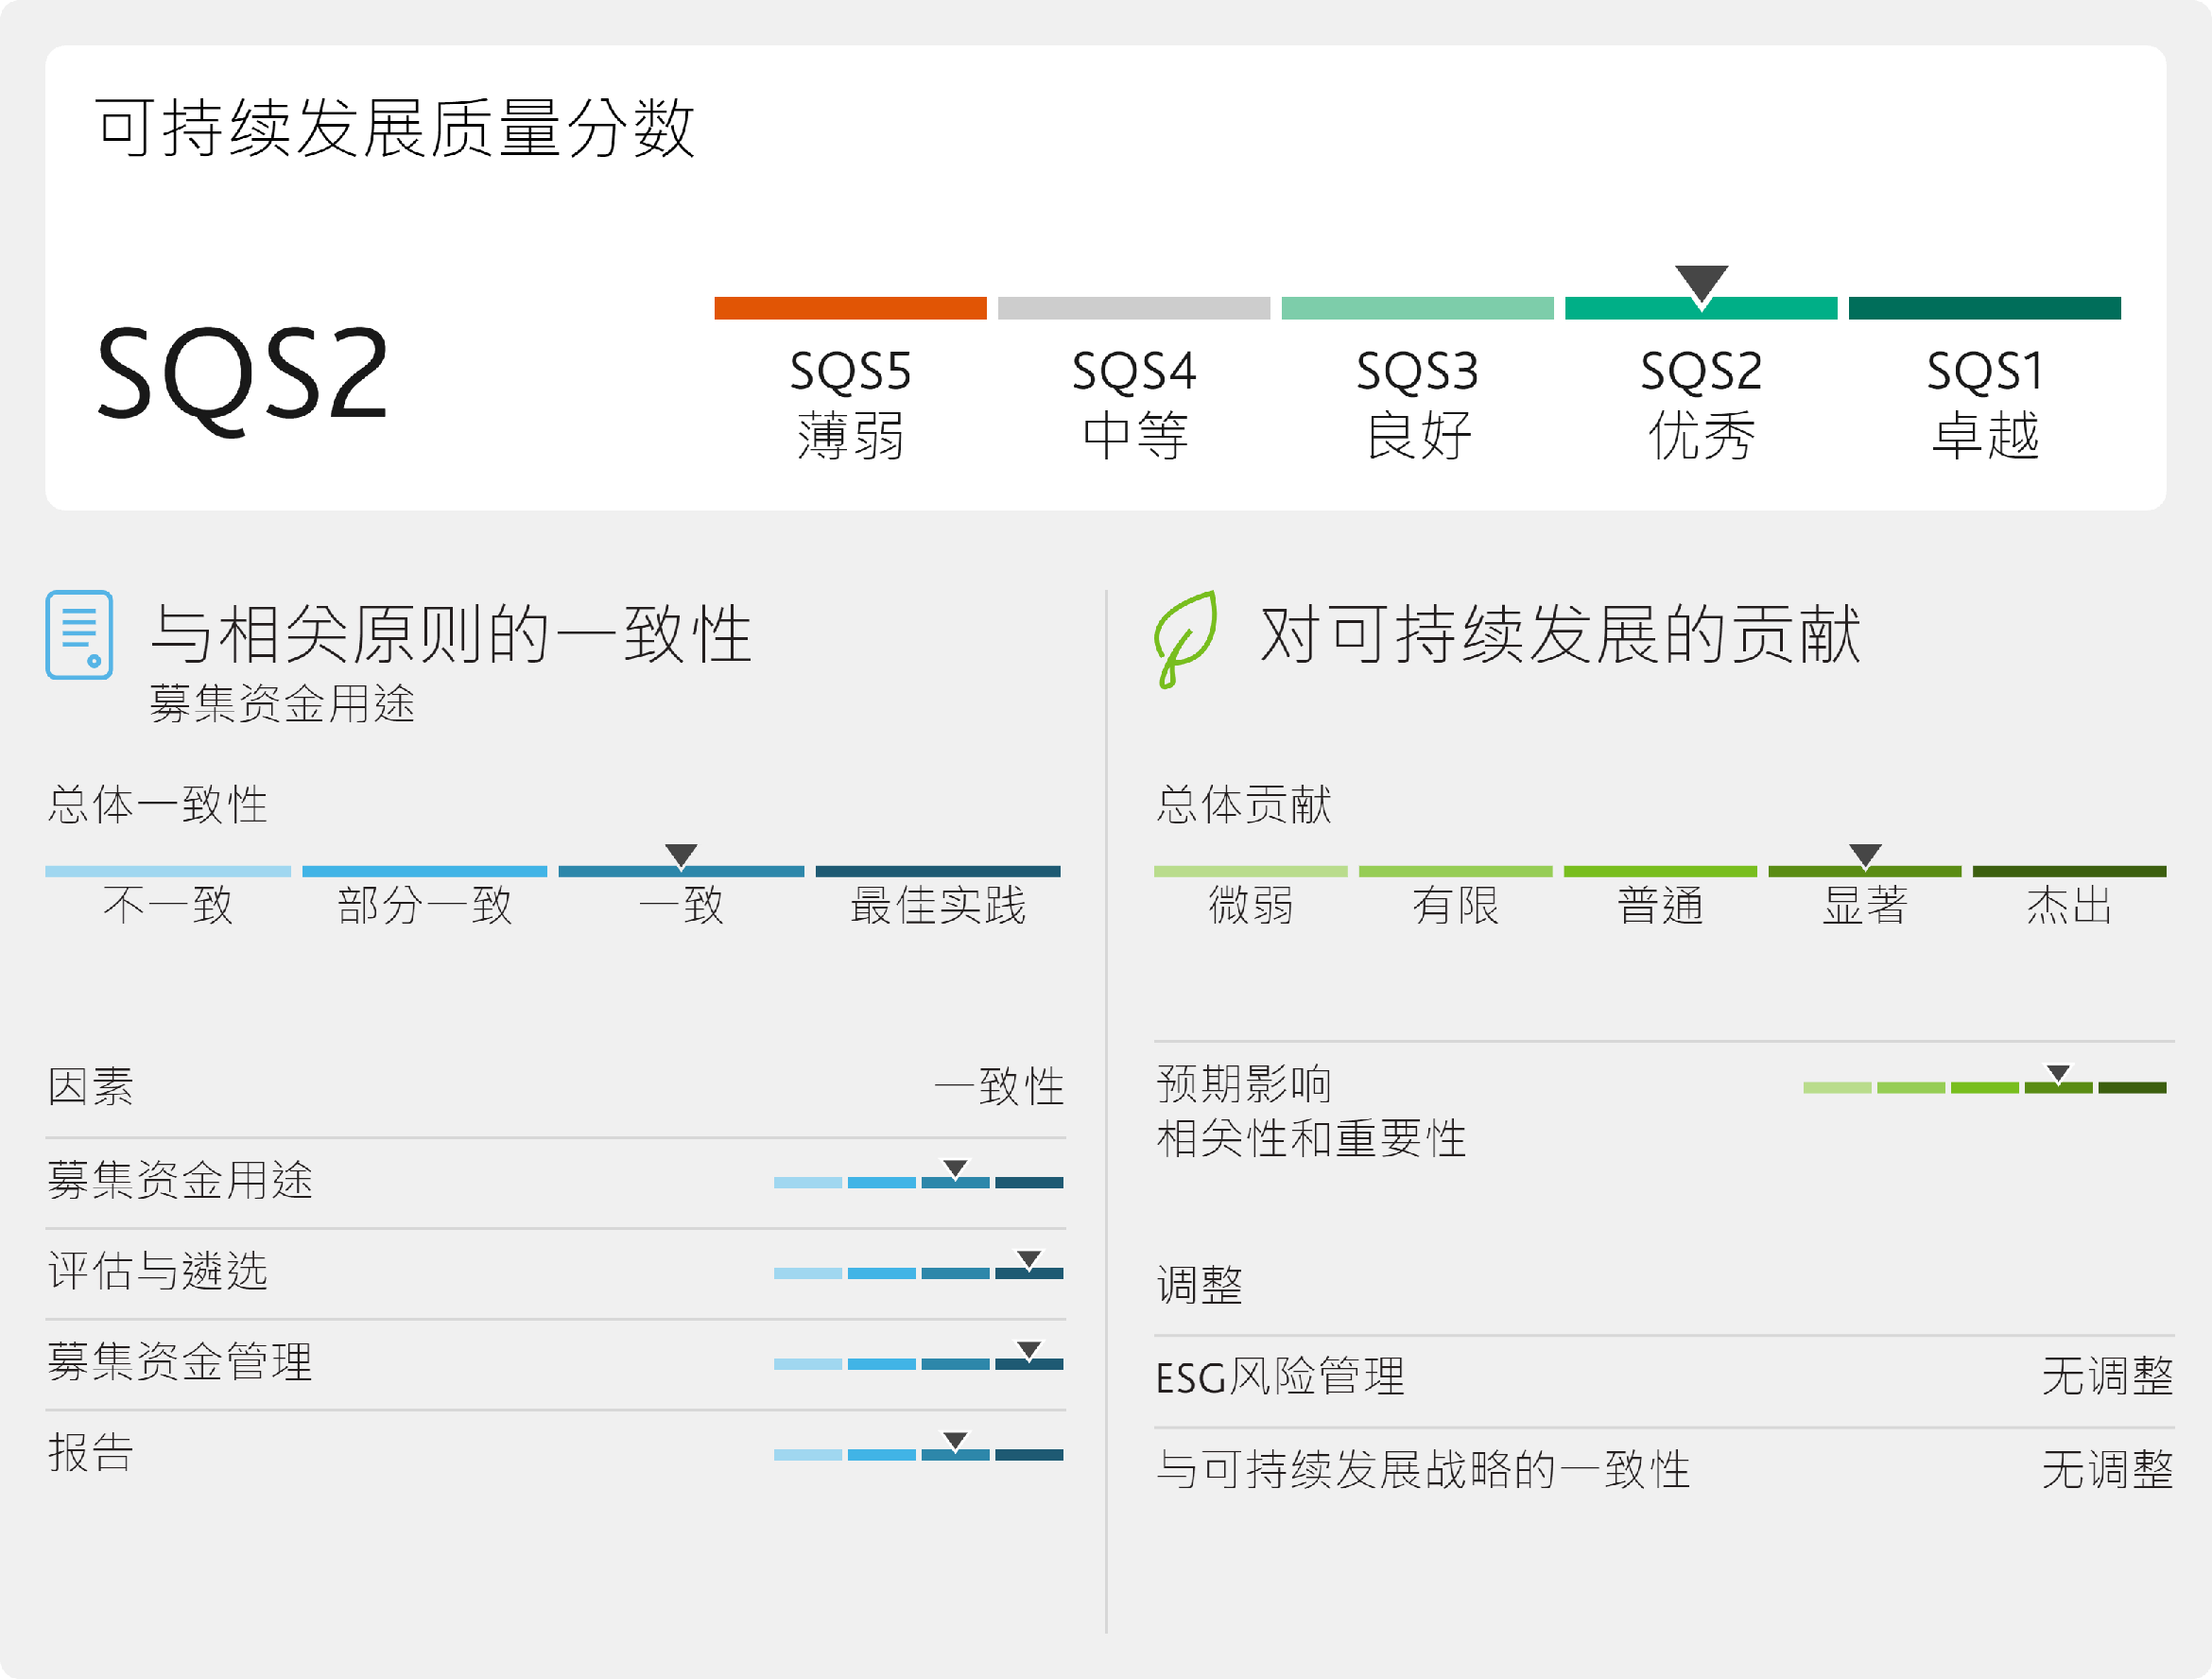Click the triangle marker on 总体一致性 scale
Screen dimensions: 2212x1679
681,855
